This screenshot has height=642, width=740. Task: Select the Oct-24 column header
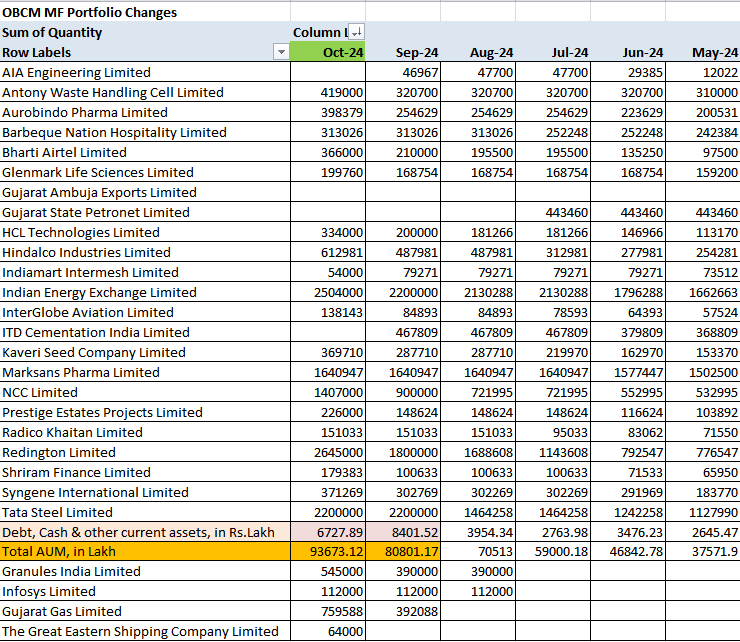(328, 52)
